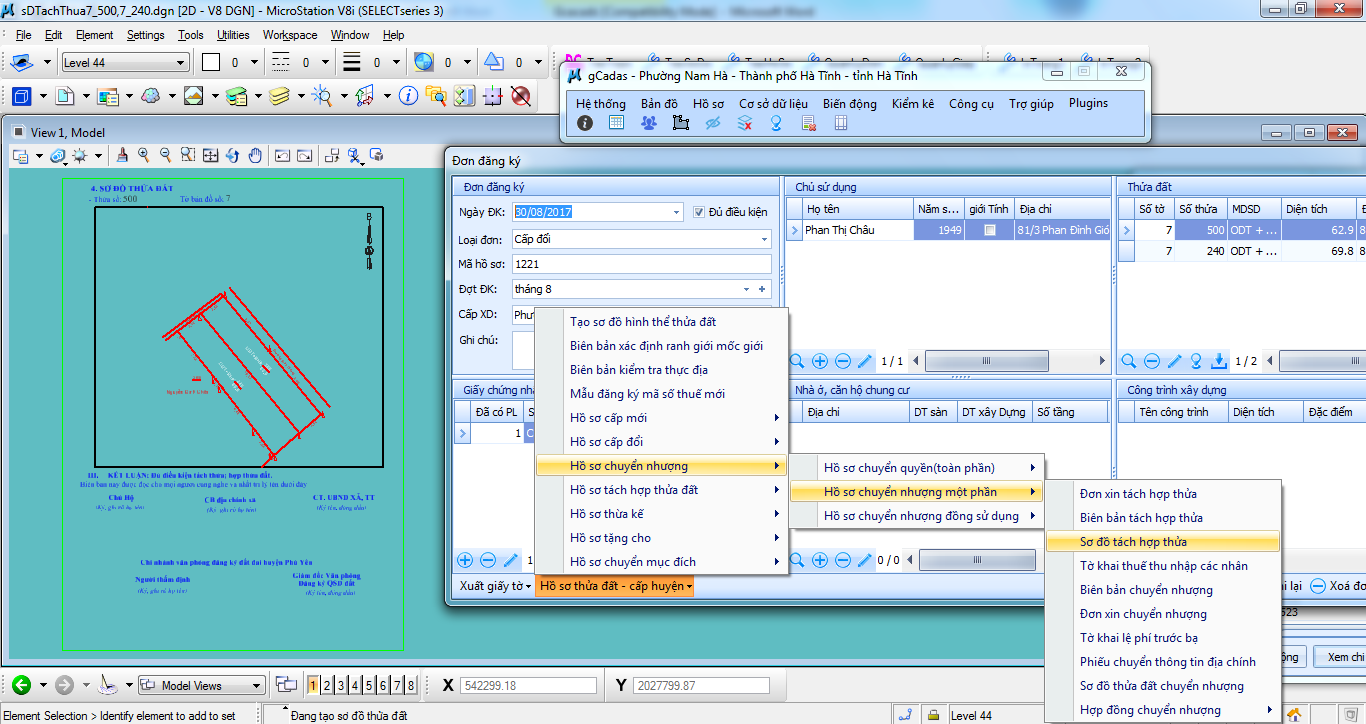Image resolution: width=1366 pixels, height=724 pixels.
Task: Click the pencil edit icon under Chủ sử dụng
Action: tap(866, 361)
